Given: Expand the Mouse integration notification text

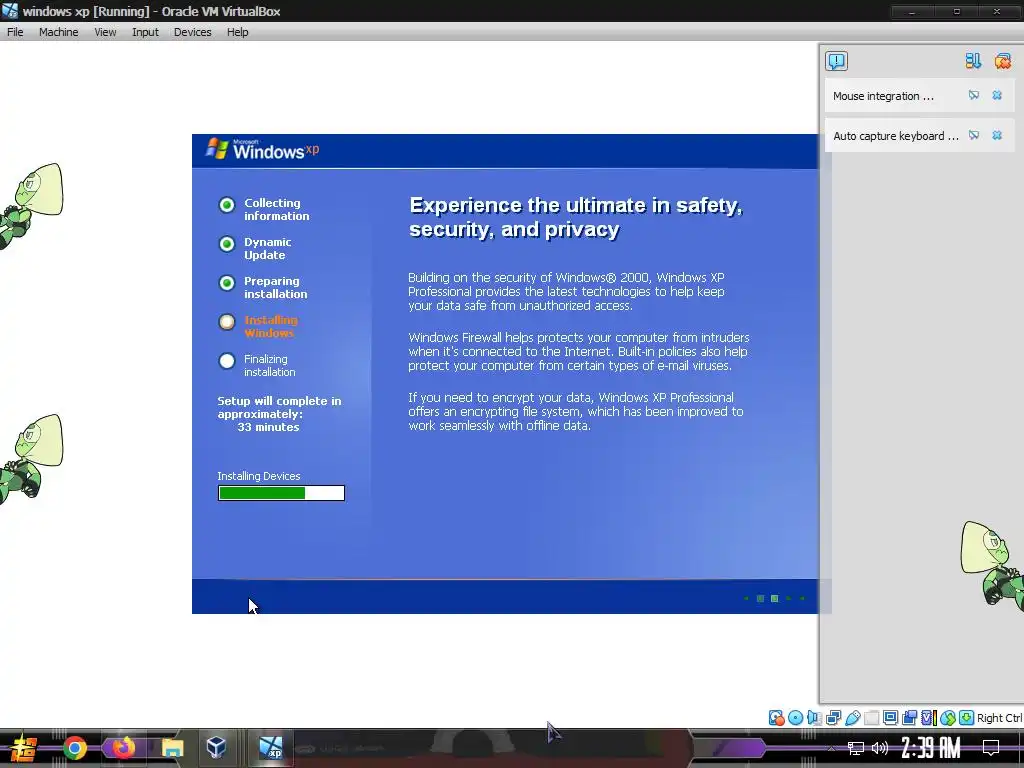Looking at the screenshot, I should click(x=883, y=96).
